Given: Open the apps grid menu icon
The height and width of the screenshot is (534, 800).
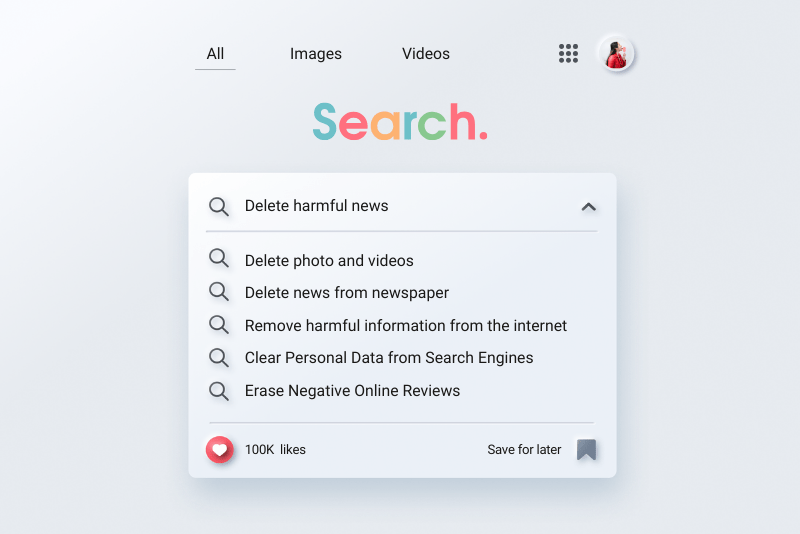Looking at the screenshot, I should (568, 54).
